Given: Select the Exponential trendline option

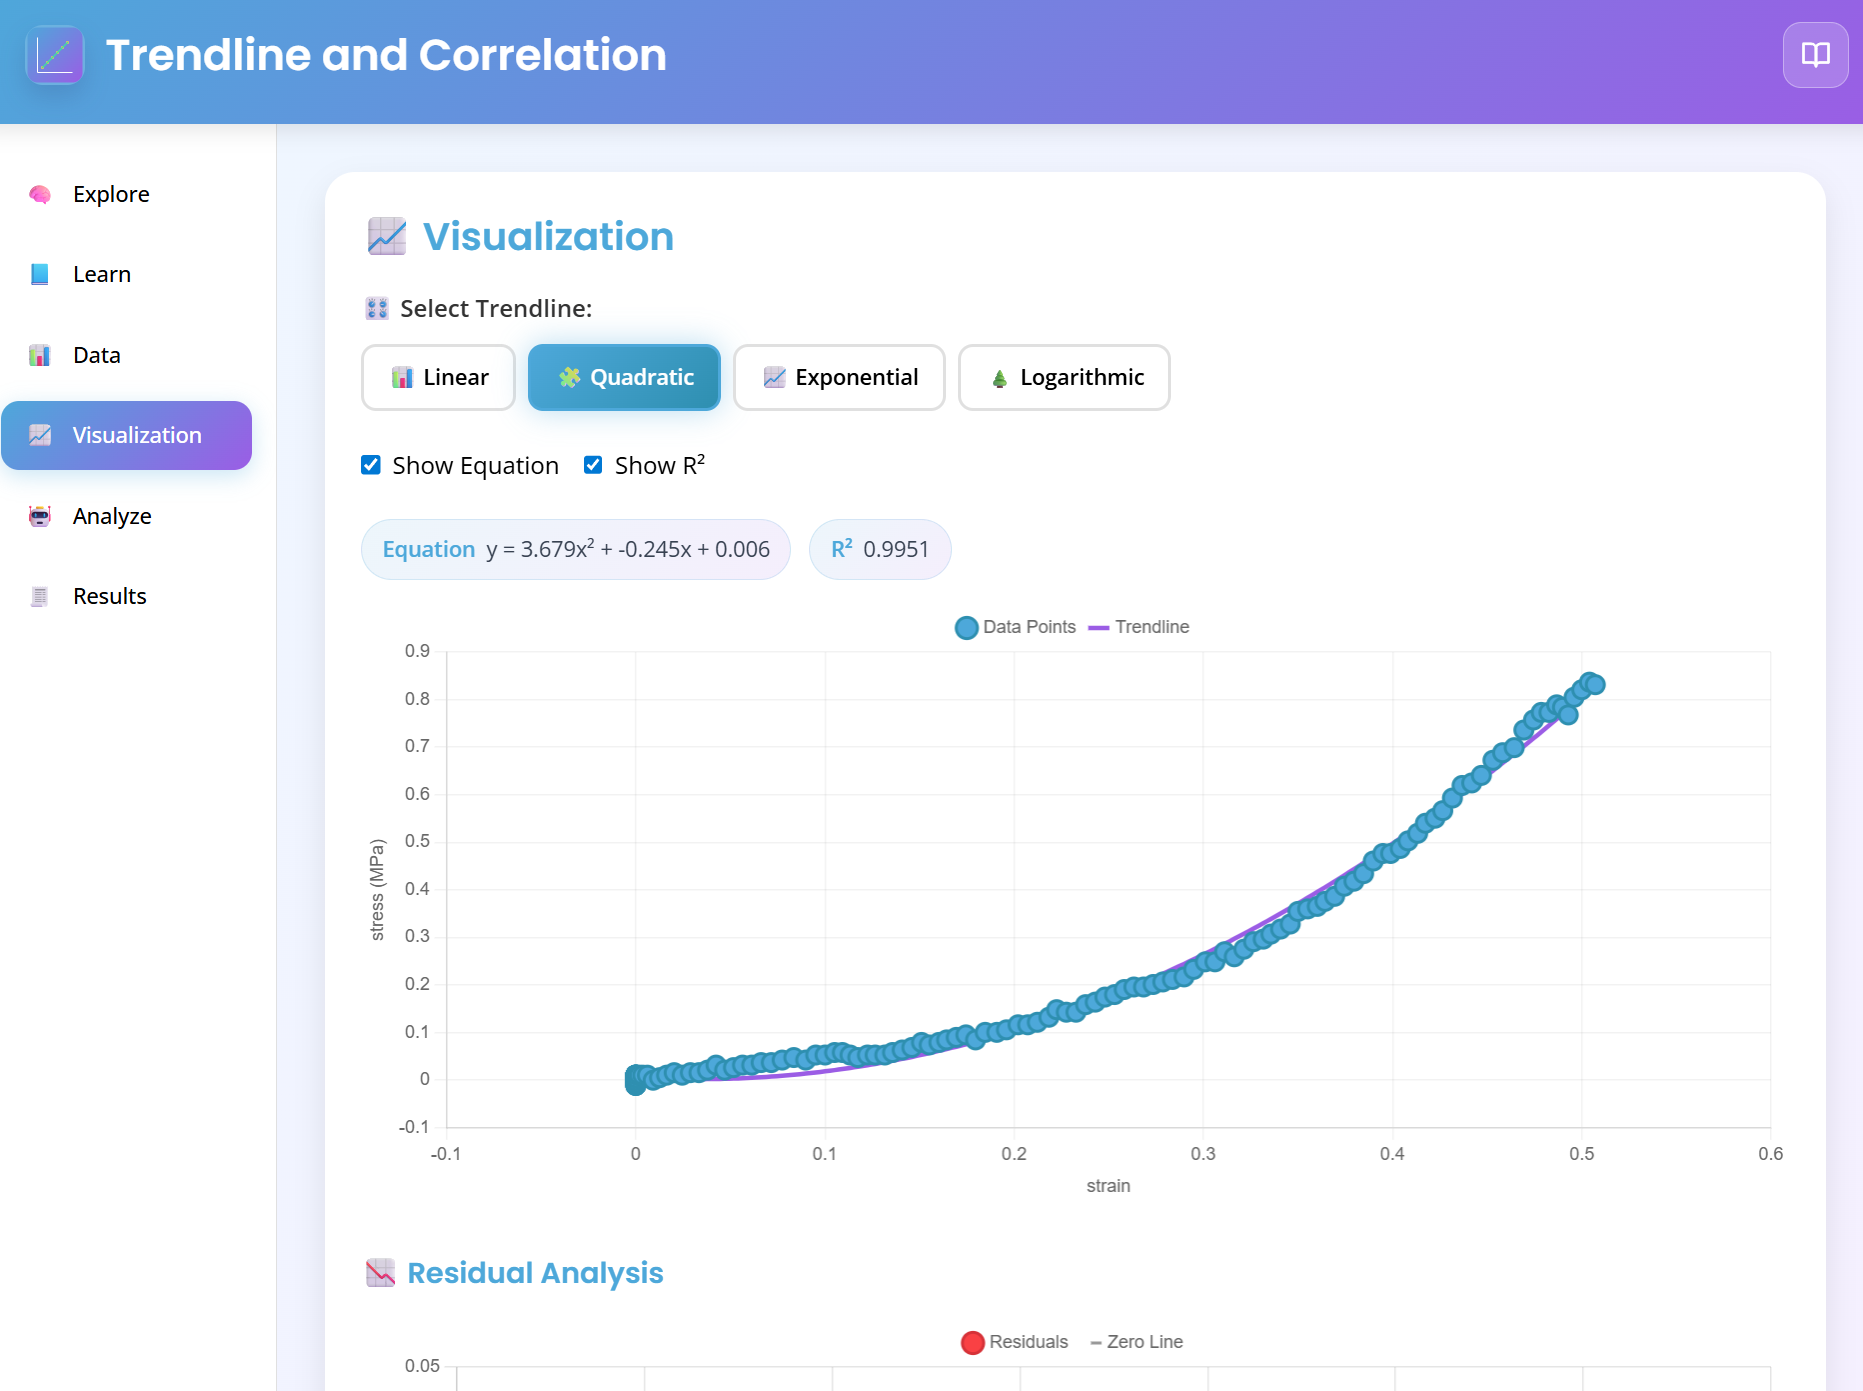Looking at the screenshot, I should pyautogui.click(x=839, y=377).
